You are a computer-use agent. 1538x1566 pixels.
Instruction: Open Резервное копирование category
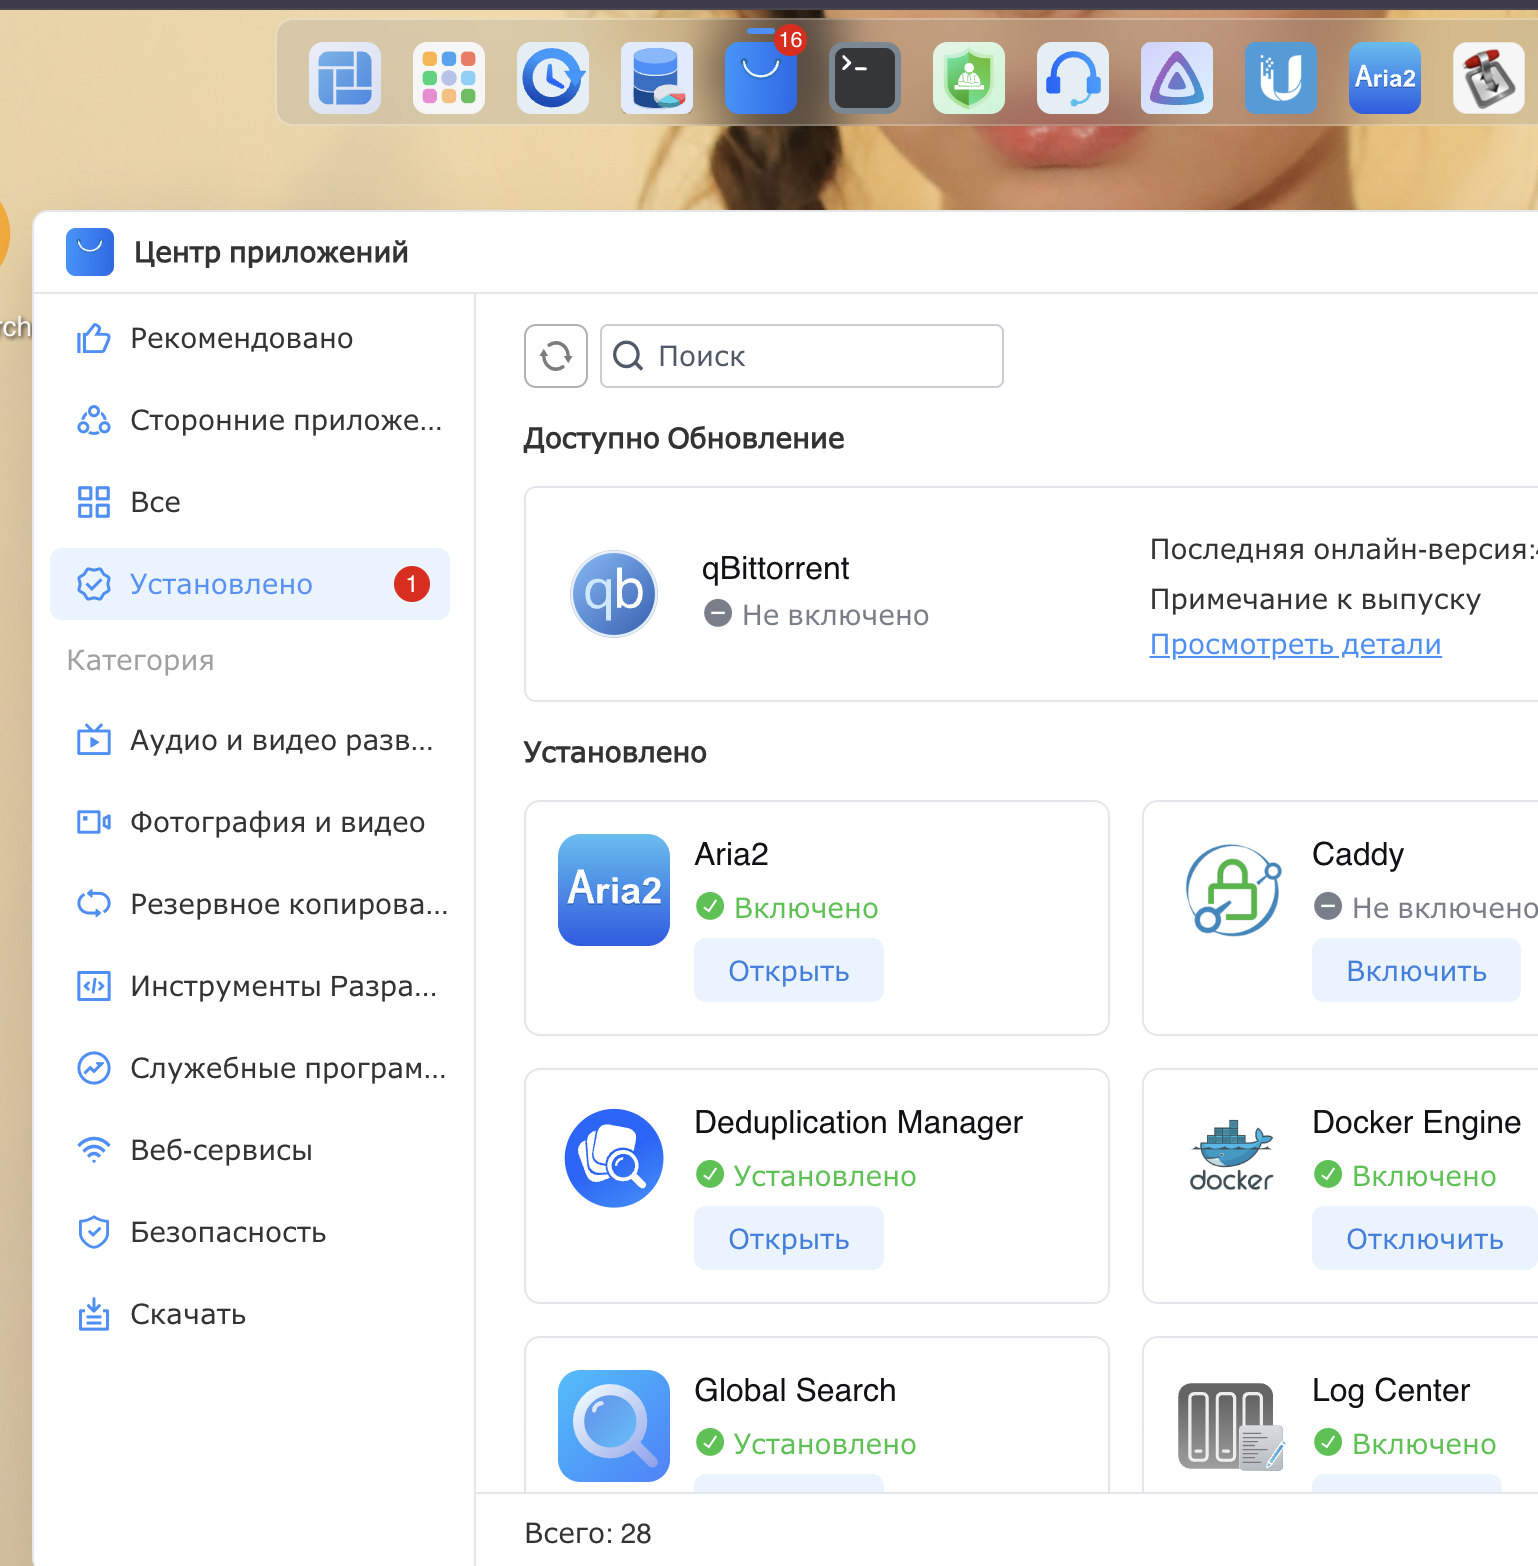coord(250,904)
